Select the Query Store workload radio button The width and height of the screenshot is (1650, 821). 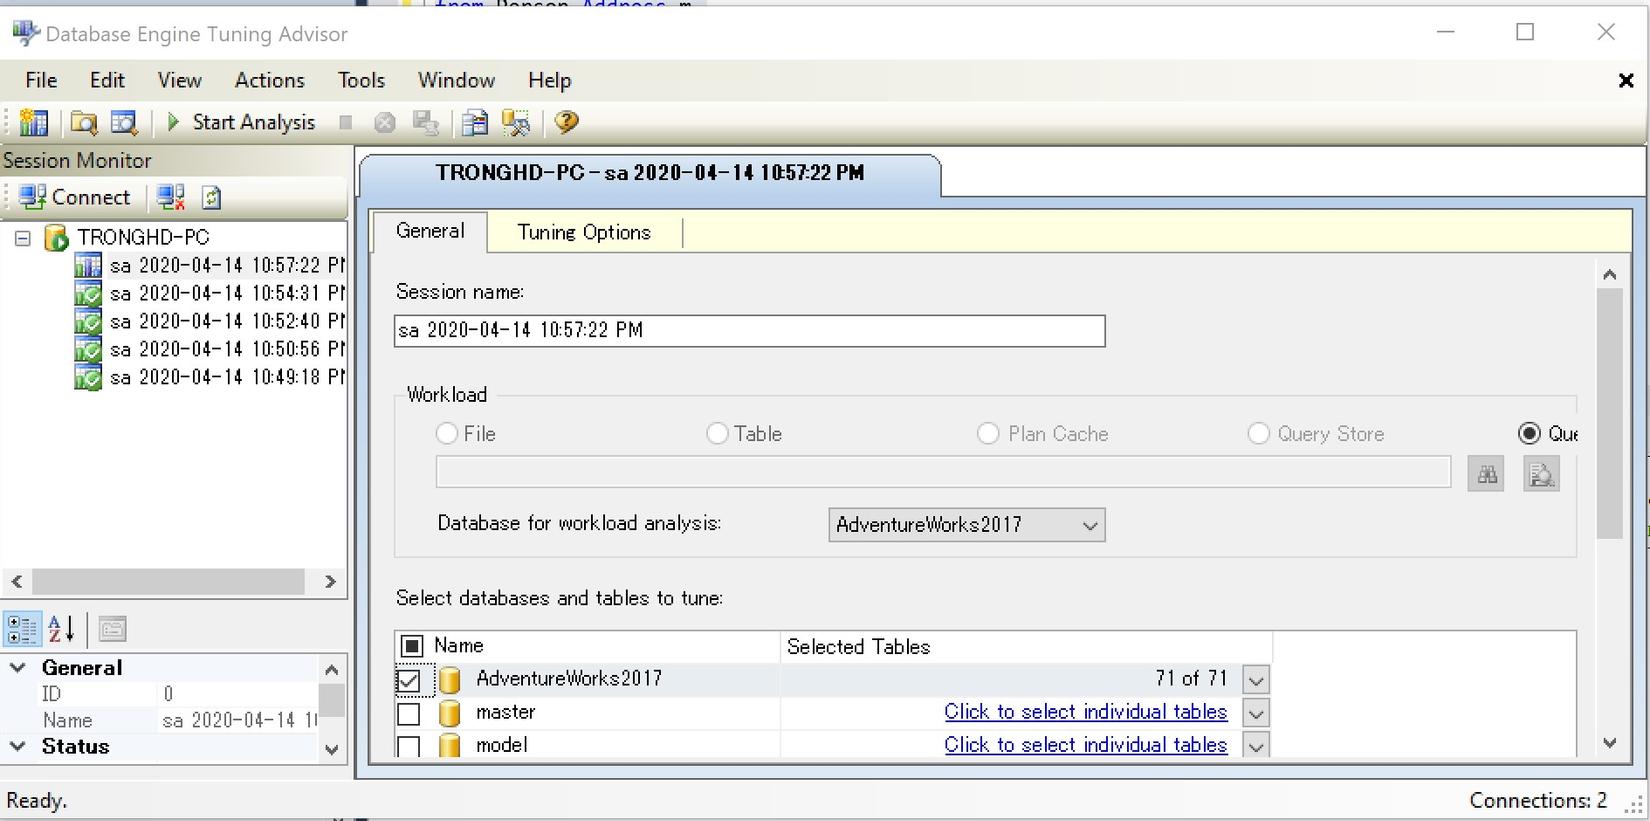(1258, 434)
